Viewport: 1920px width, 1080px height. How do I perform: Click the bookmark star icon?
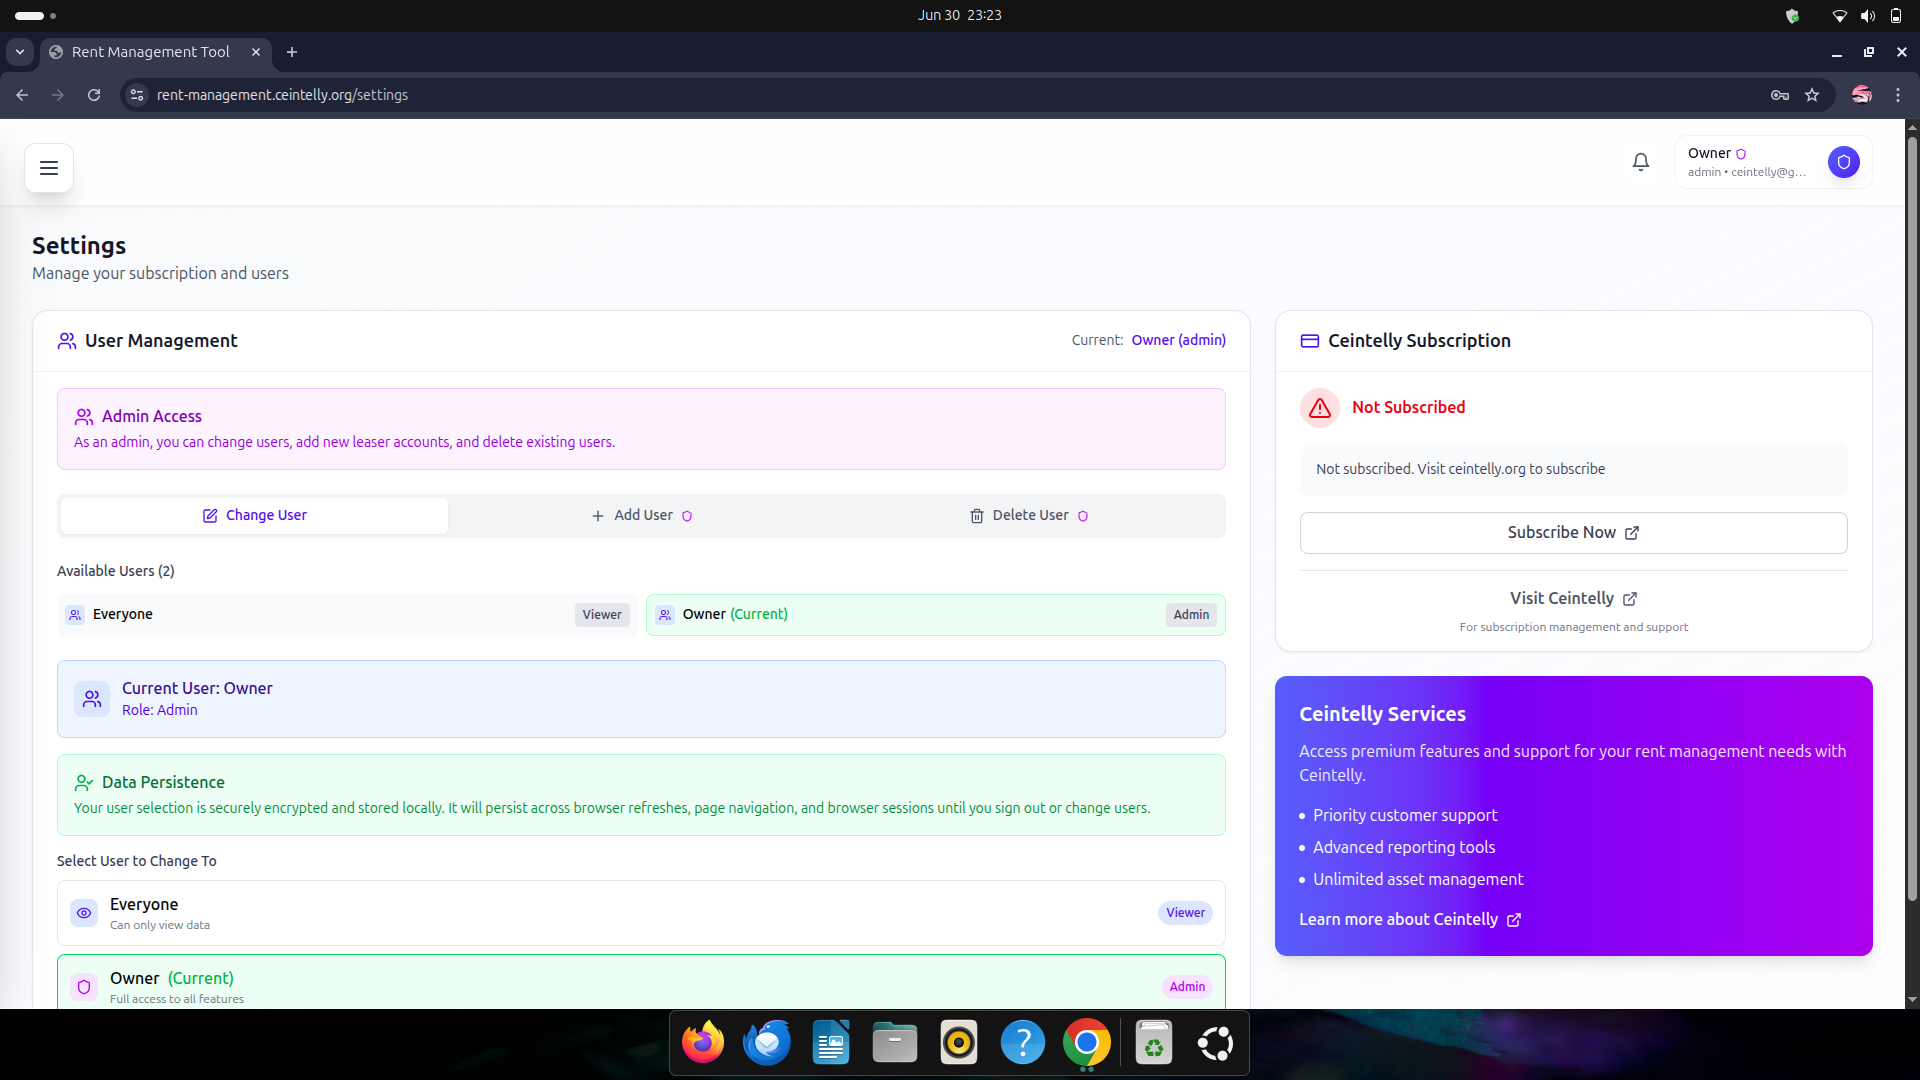[x=1812, y=95]
